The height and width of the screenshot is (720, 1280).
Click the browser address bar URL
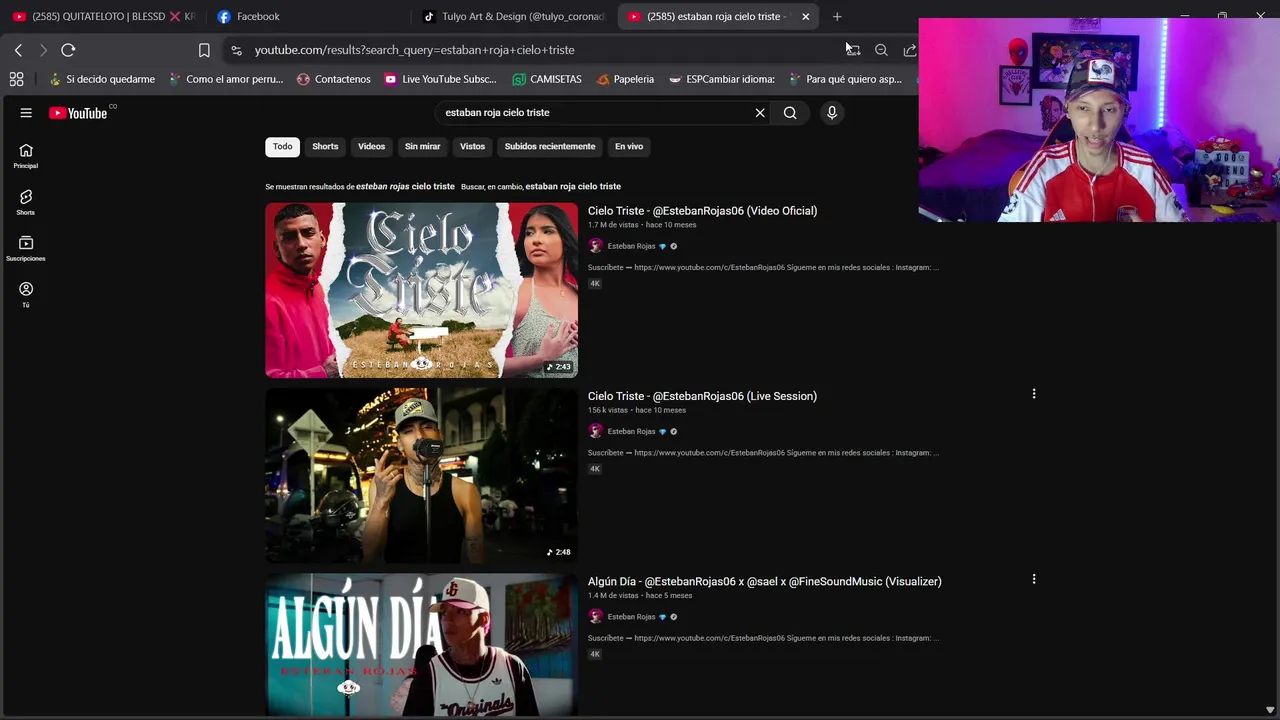pyautogui.click(x=414, y=50)
